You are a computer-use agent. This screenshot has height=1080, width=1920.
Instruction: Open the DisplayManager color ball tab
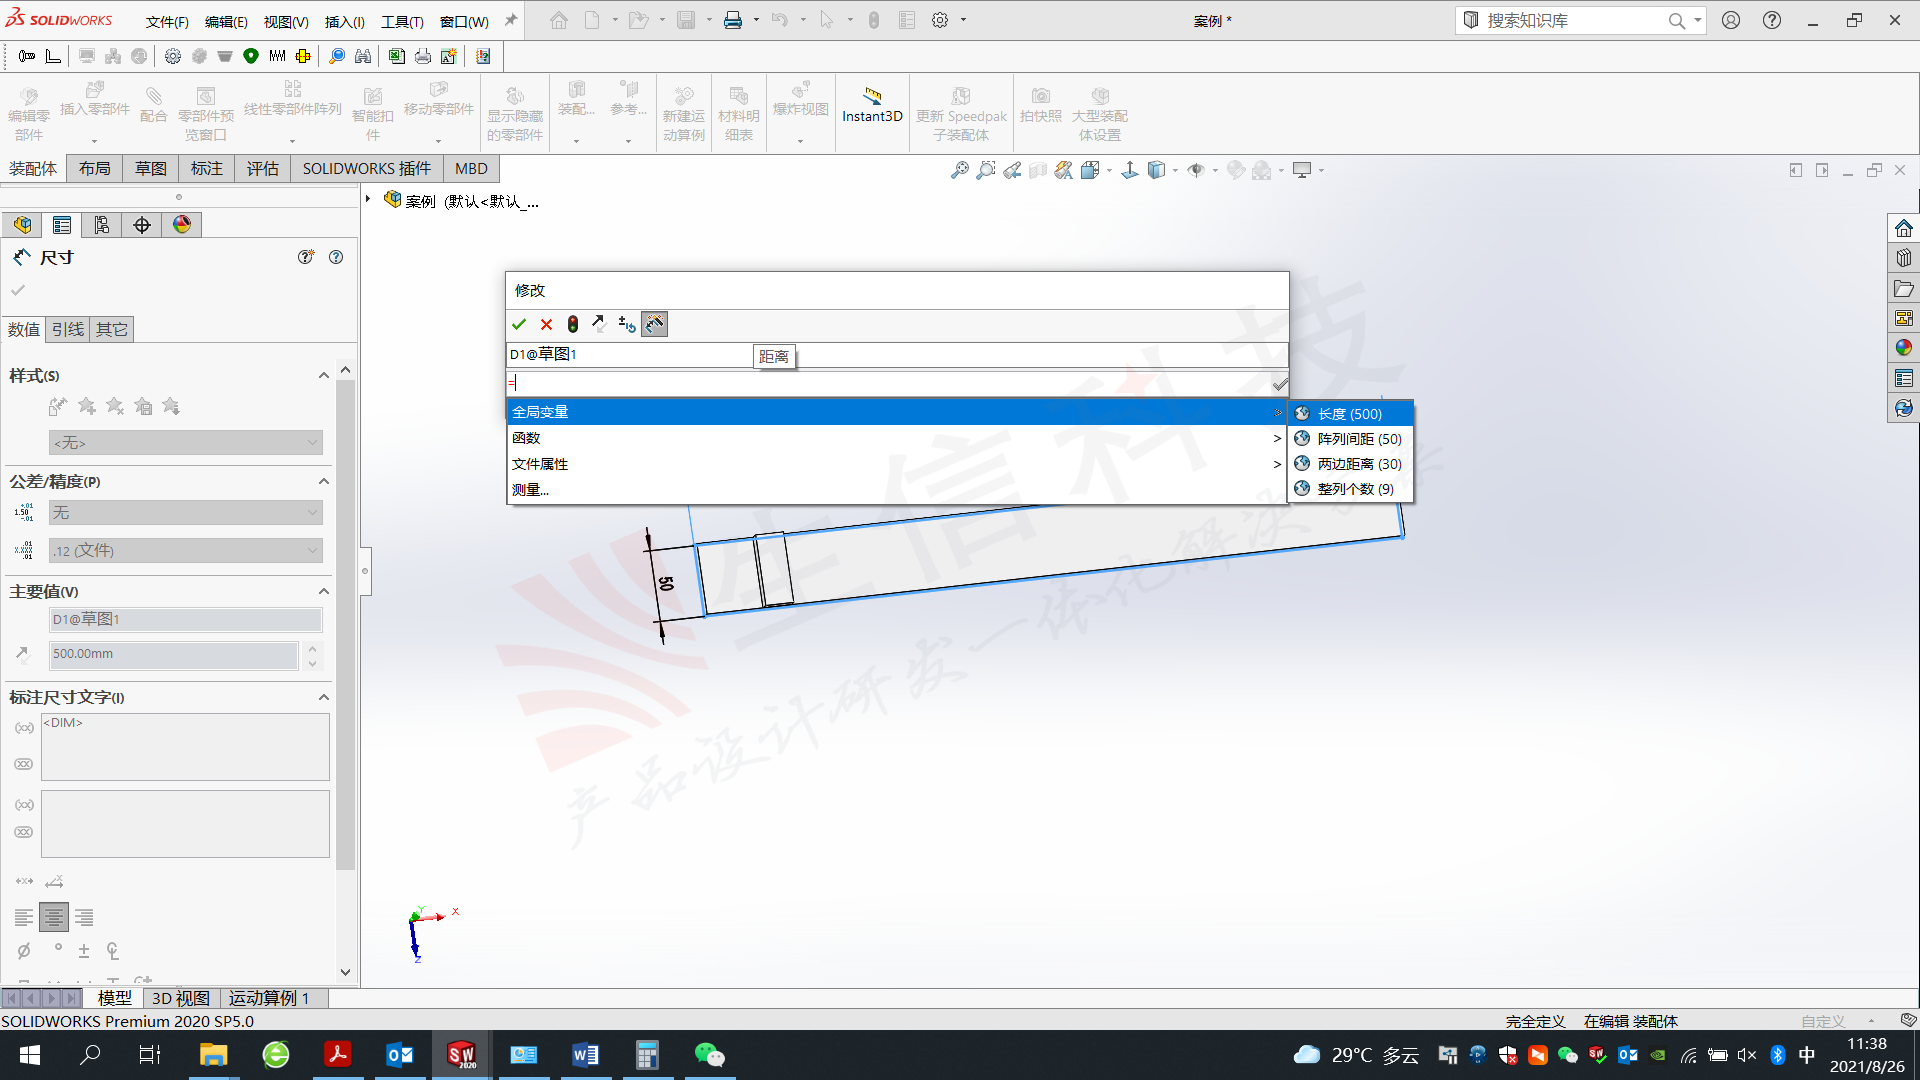tap(182, 225)
